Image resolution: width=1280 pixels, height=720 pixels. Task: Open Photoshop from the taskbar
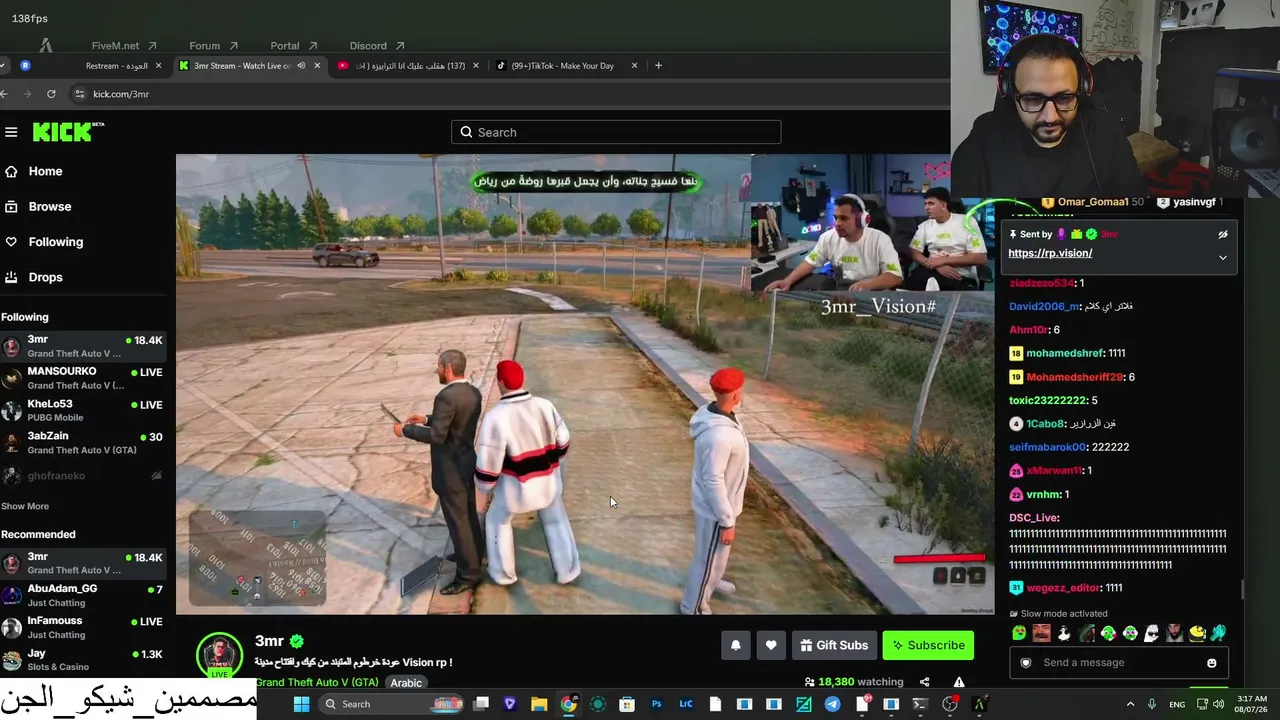(657, 704)
